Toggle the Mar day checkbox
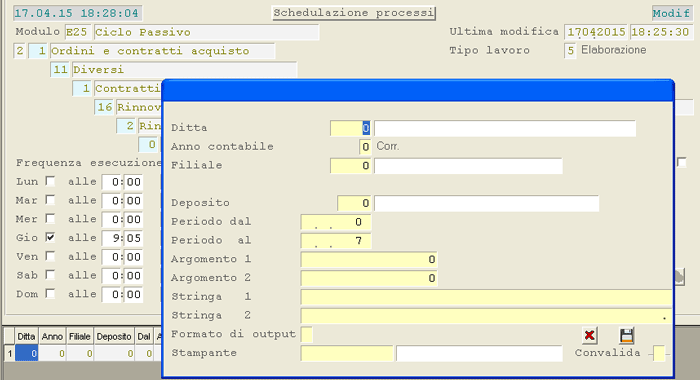This screenshot has width=700, height=380. pos(50,200)
